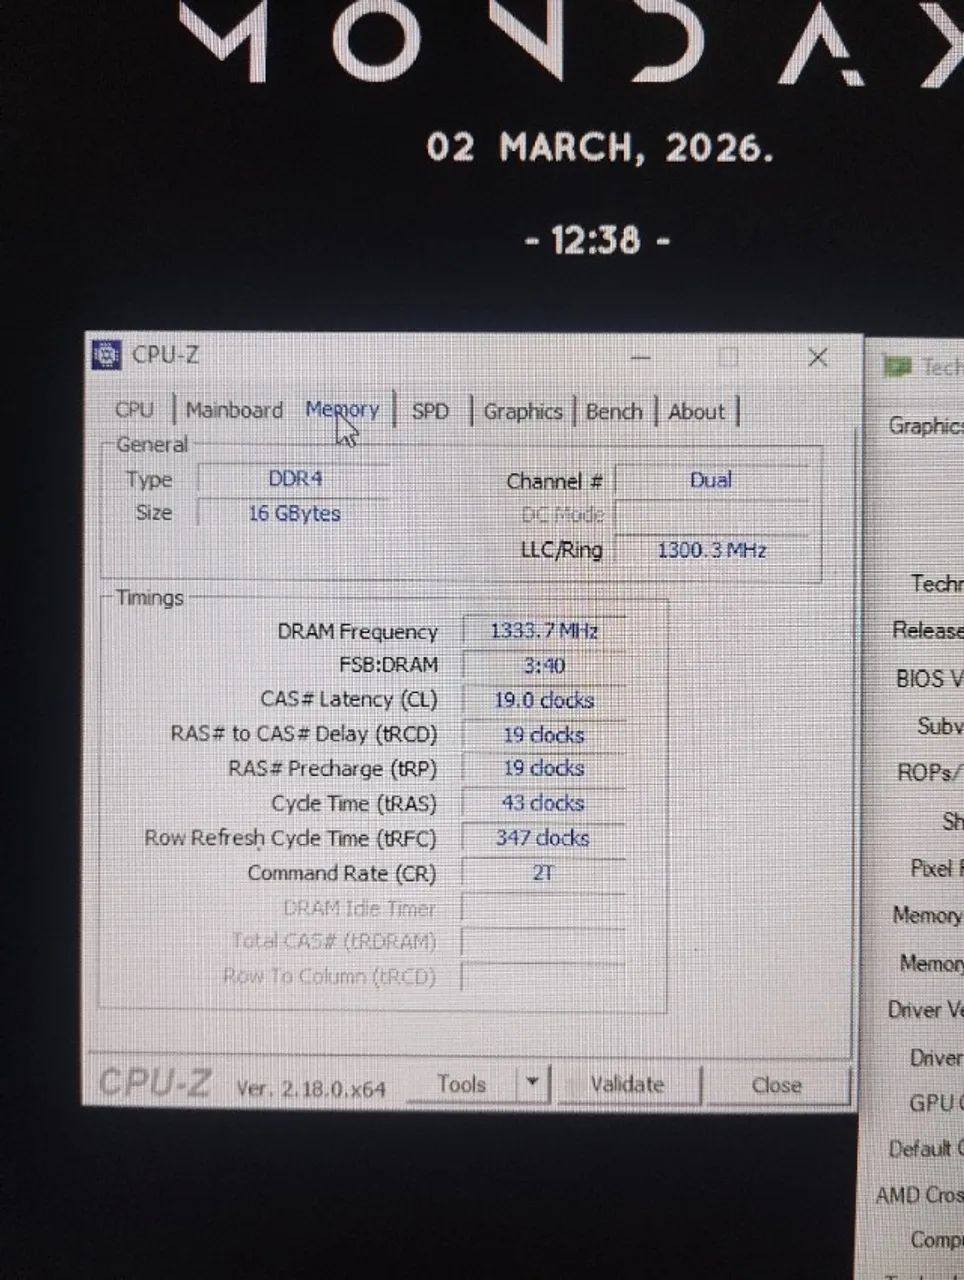Select the CAS# Latency 19.0 clocks value
Screen dimensions: 964x1280
pyautogui.click(x=544, y=700)
